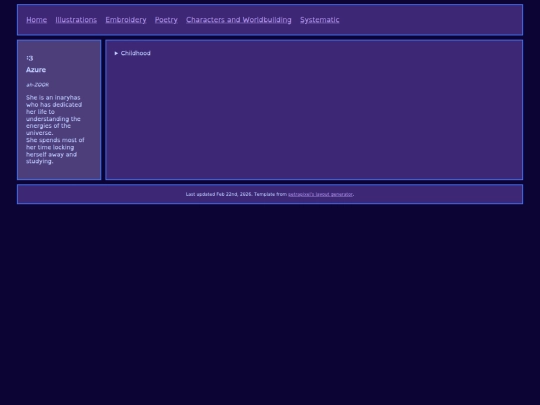Click the 'She spends most of her time' sentence

(x=55, y=151)
